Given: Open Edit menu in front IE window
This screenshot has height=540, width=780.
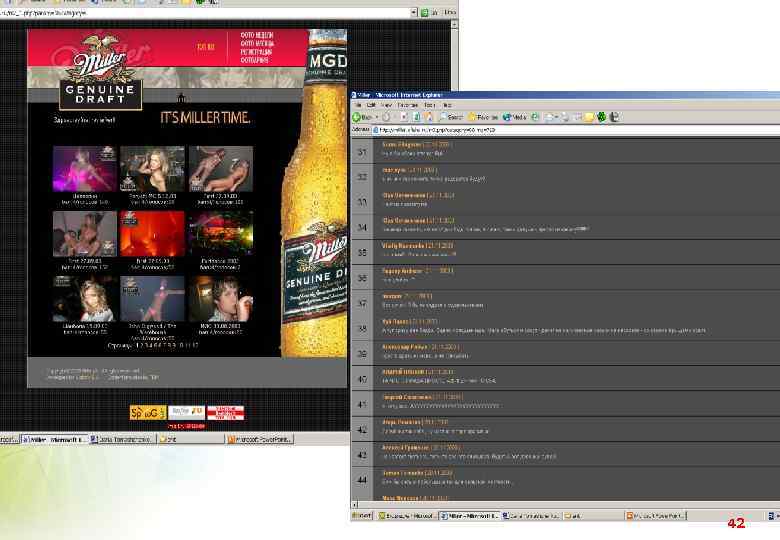Looking at the screenshot, I should (371, 105).
